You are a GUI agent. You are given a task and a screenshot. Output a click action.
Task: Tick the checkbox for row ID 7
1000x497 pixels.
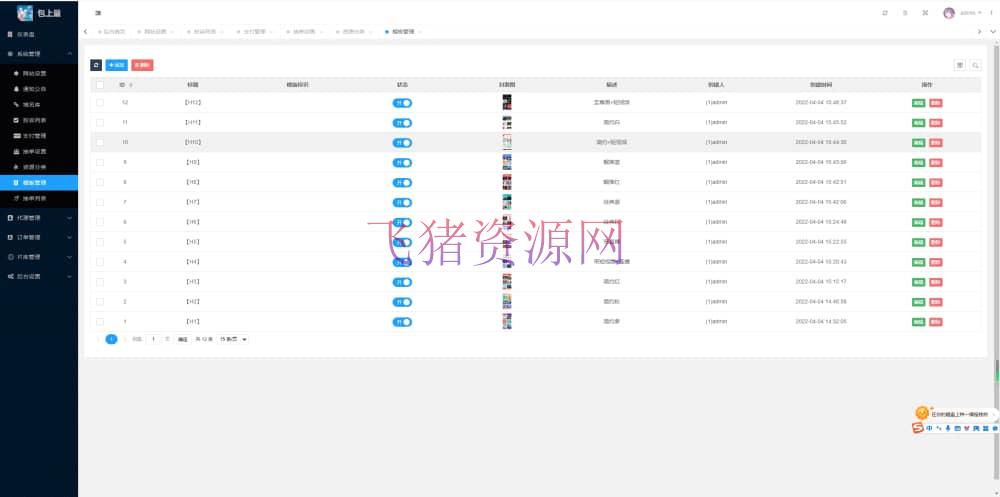[x=99, y=202]
